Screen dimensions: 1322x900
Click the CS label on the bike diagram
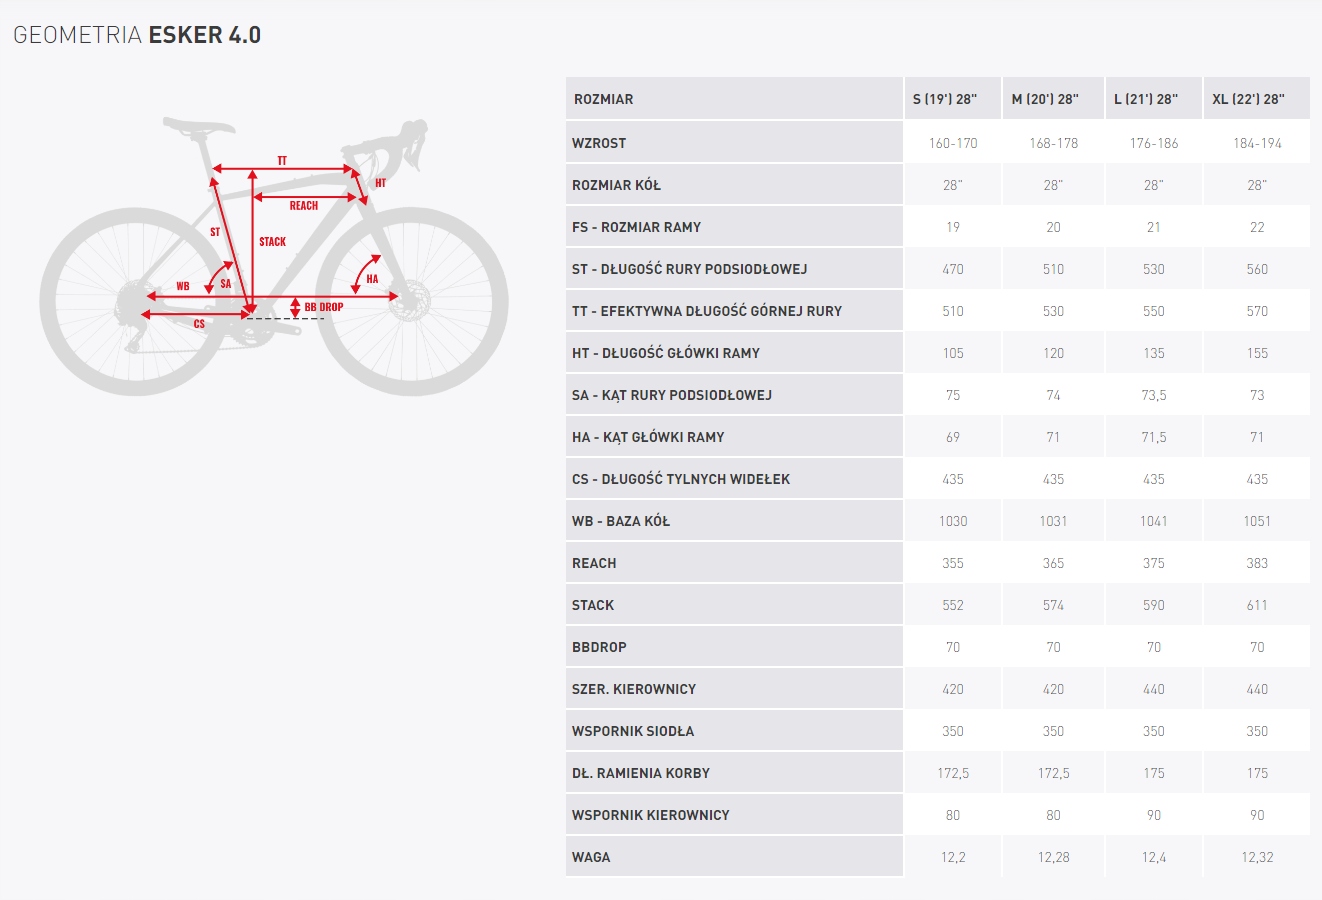point(199,324)
